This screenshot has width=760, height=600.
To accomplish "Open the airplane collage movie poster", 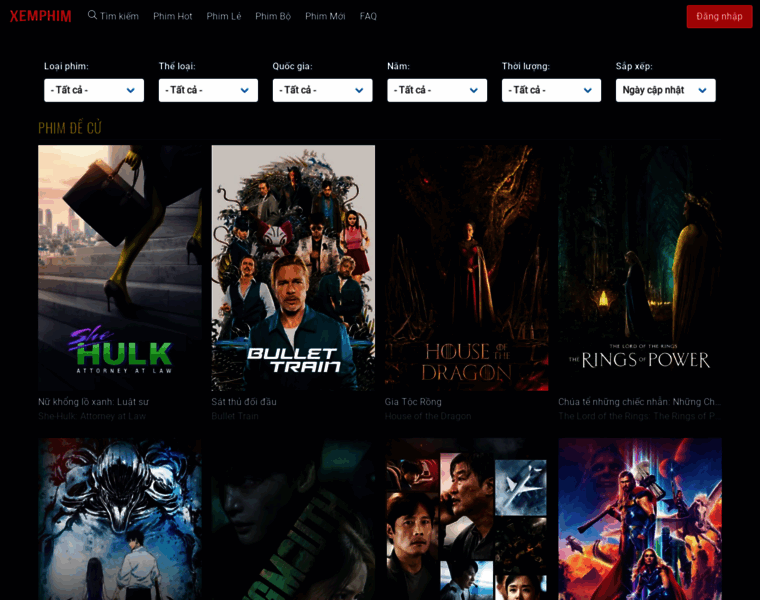I will [x=466, y=519].
